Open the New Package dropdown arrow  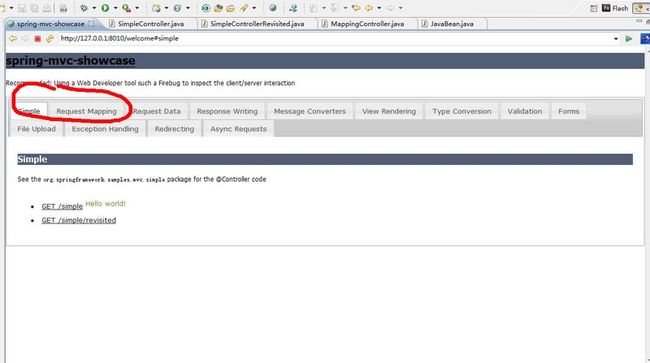(x=166, y=8)
